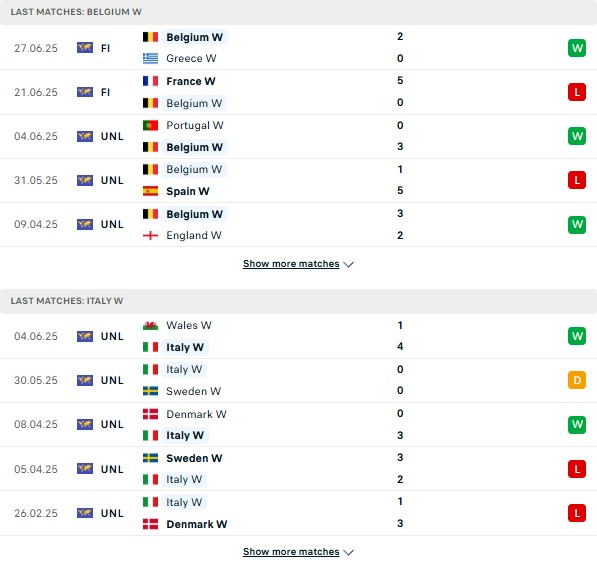Click the green W badge for Belgium vs Greece
This screenshot has width=597, height=569.
pyautogui.click(x=577, y=48)
